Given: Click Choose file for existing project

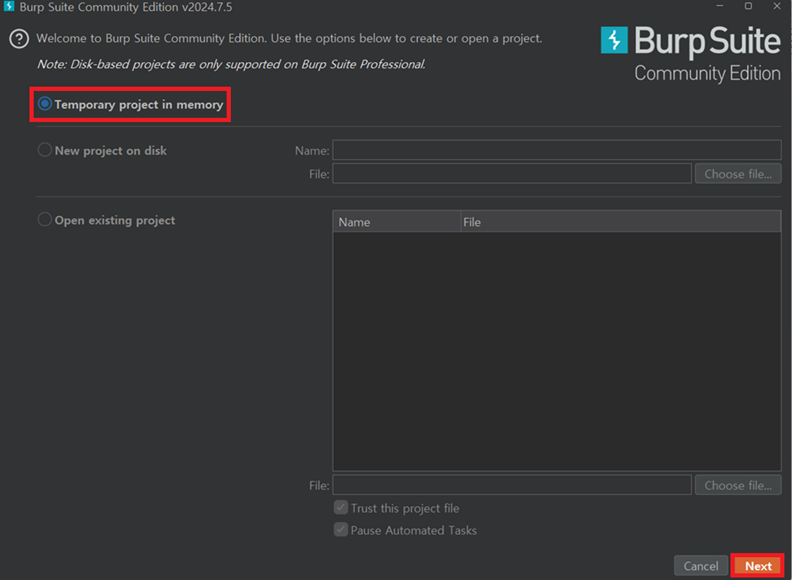Looking at the screenshot, I should point(738,485).
